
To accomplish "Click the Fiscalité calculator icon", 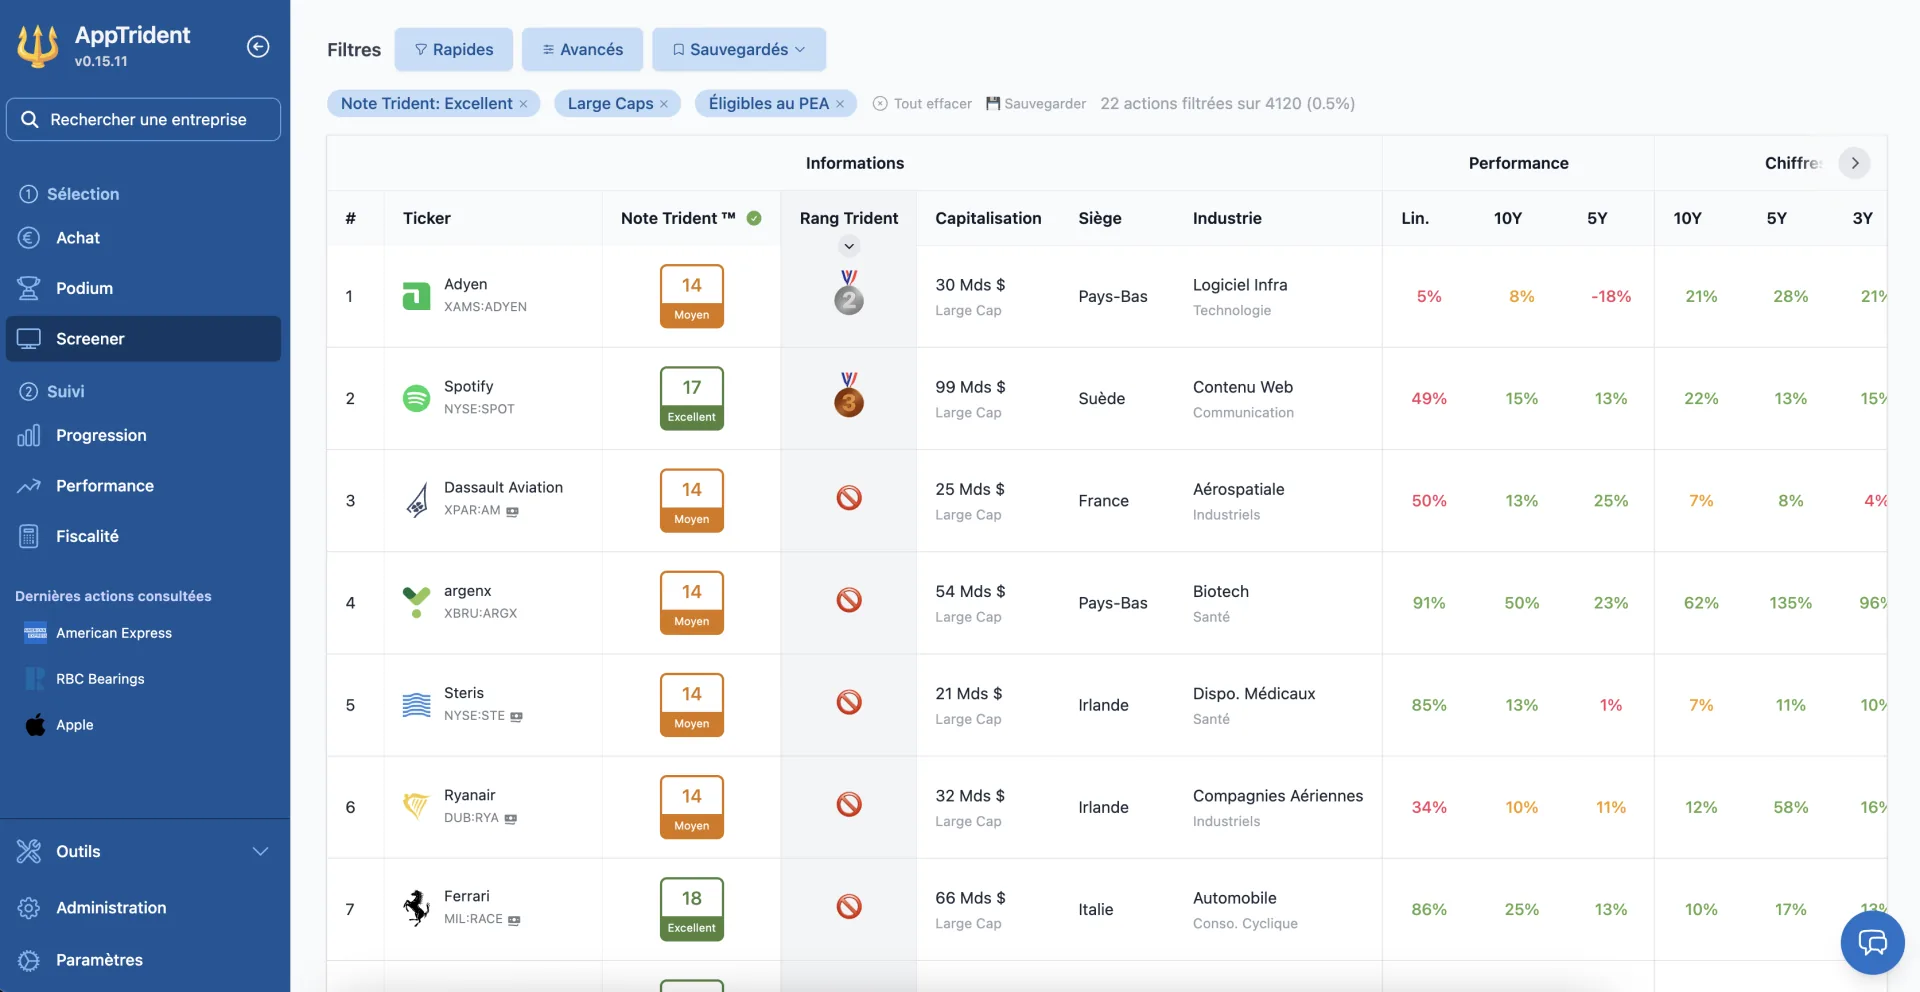I will pyautogui.click(x=29, y=536).
